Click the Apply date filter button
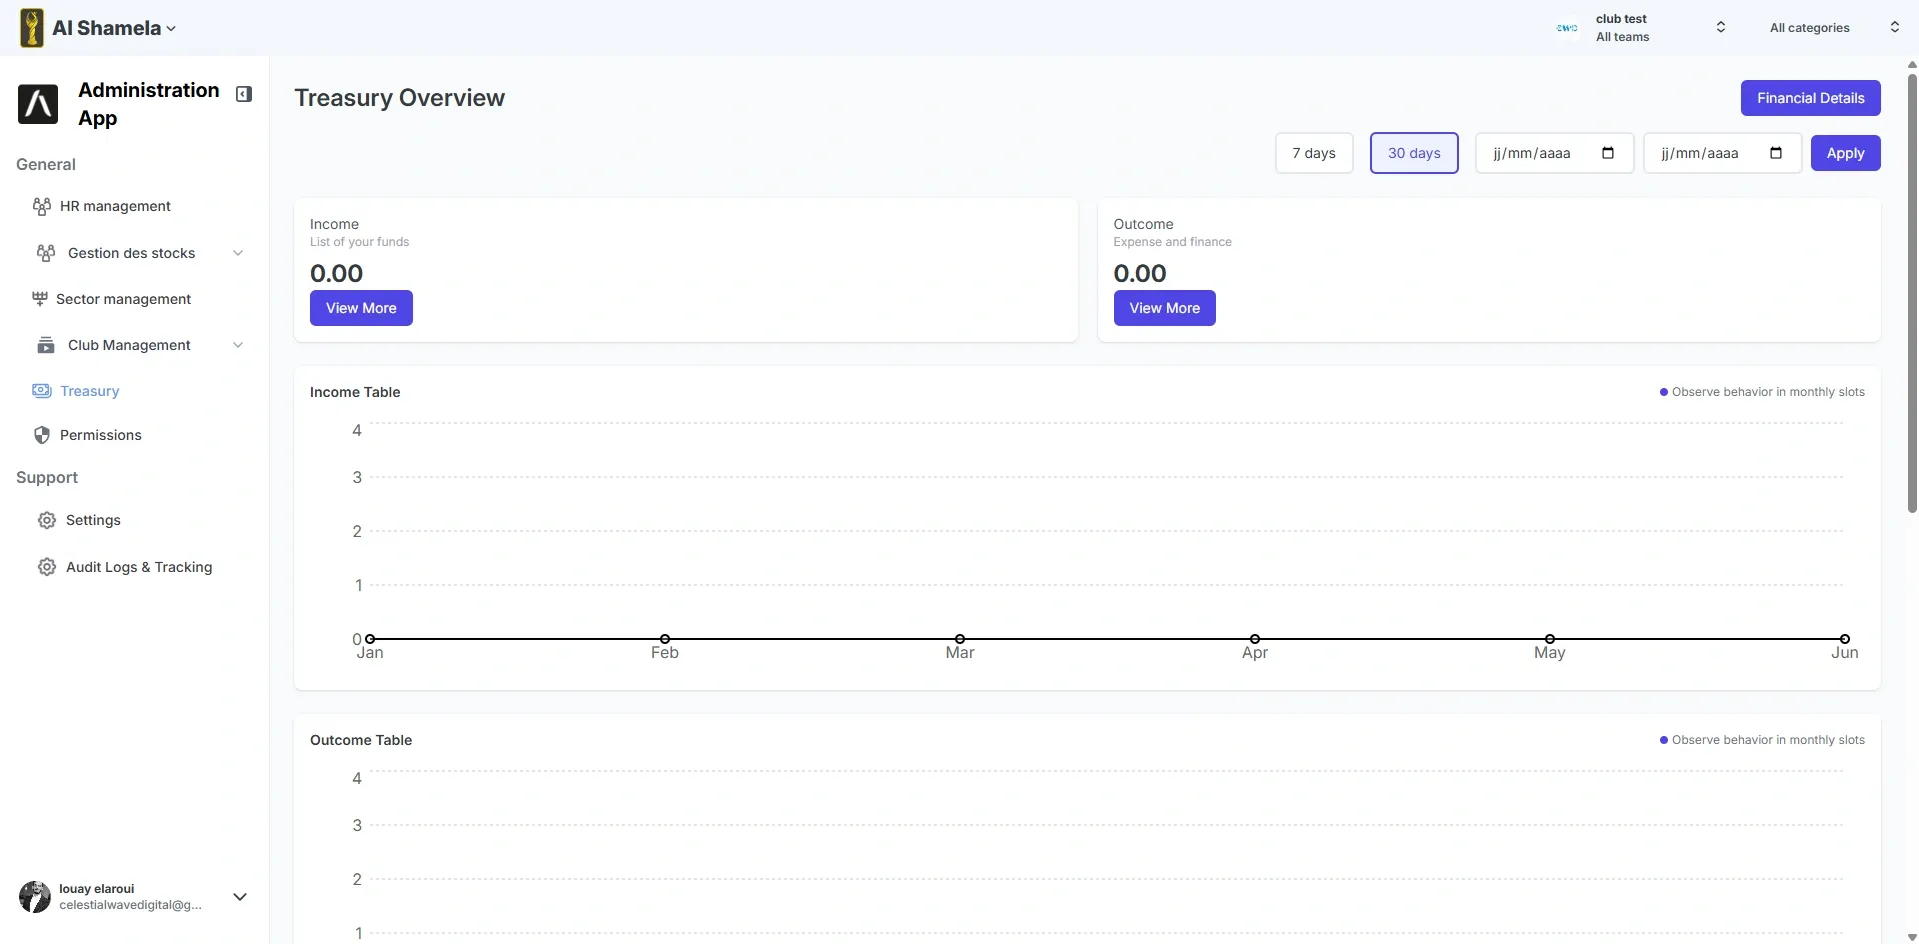Screen dimensions: 1919x944 point(1846,153)
